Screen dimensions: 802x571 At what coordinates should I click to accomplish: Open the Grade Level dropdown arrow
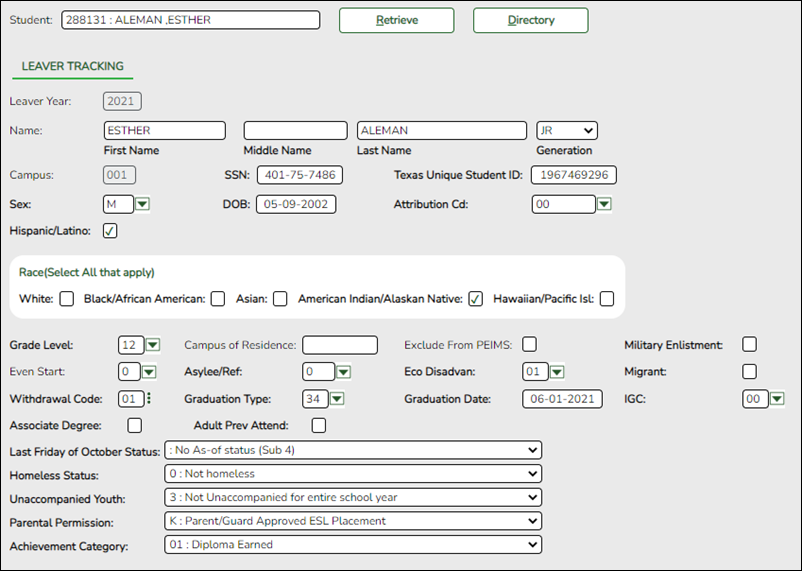coord(153,345)
